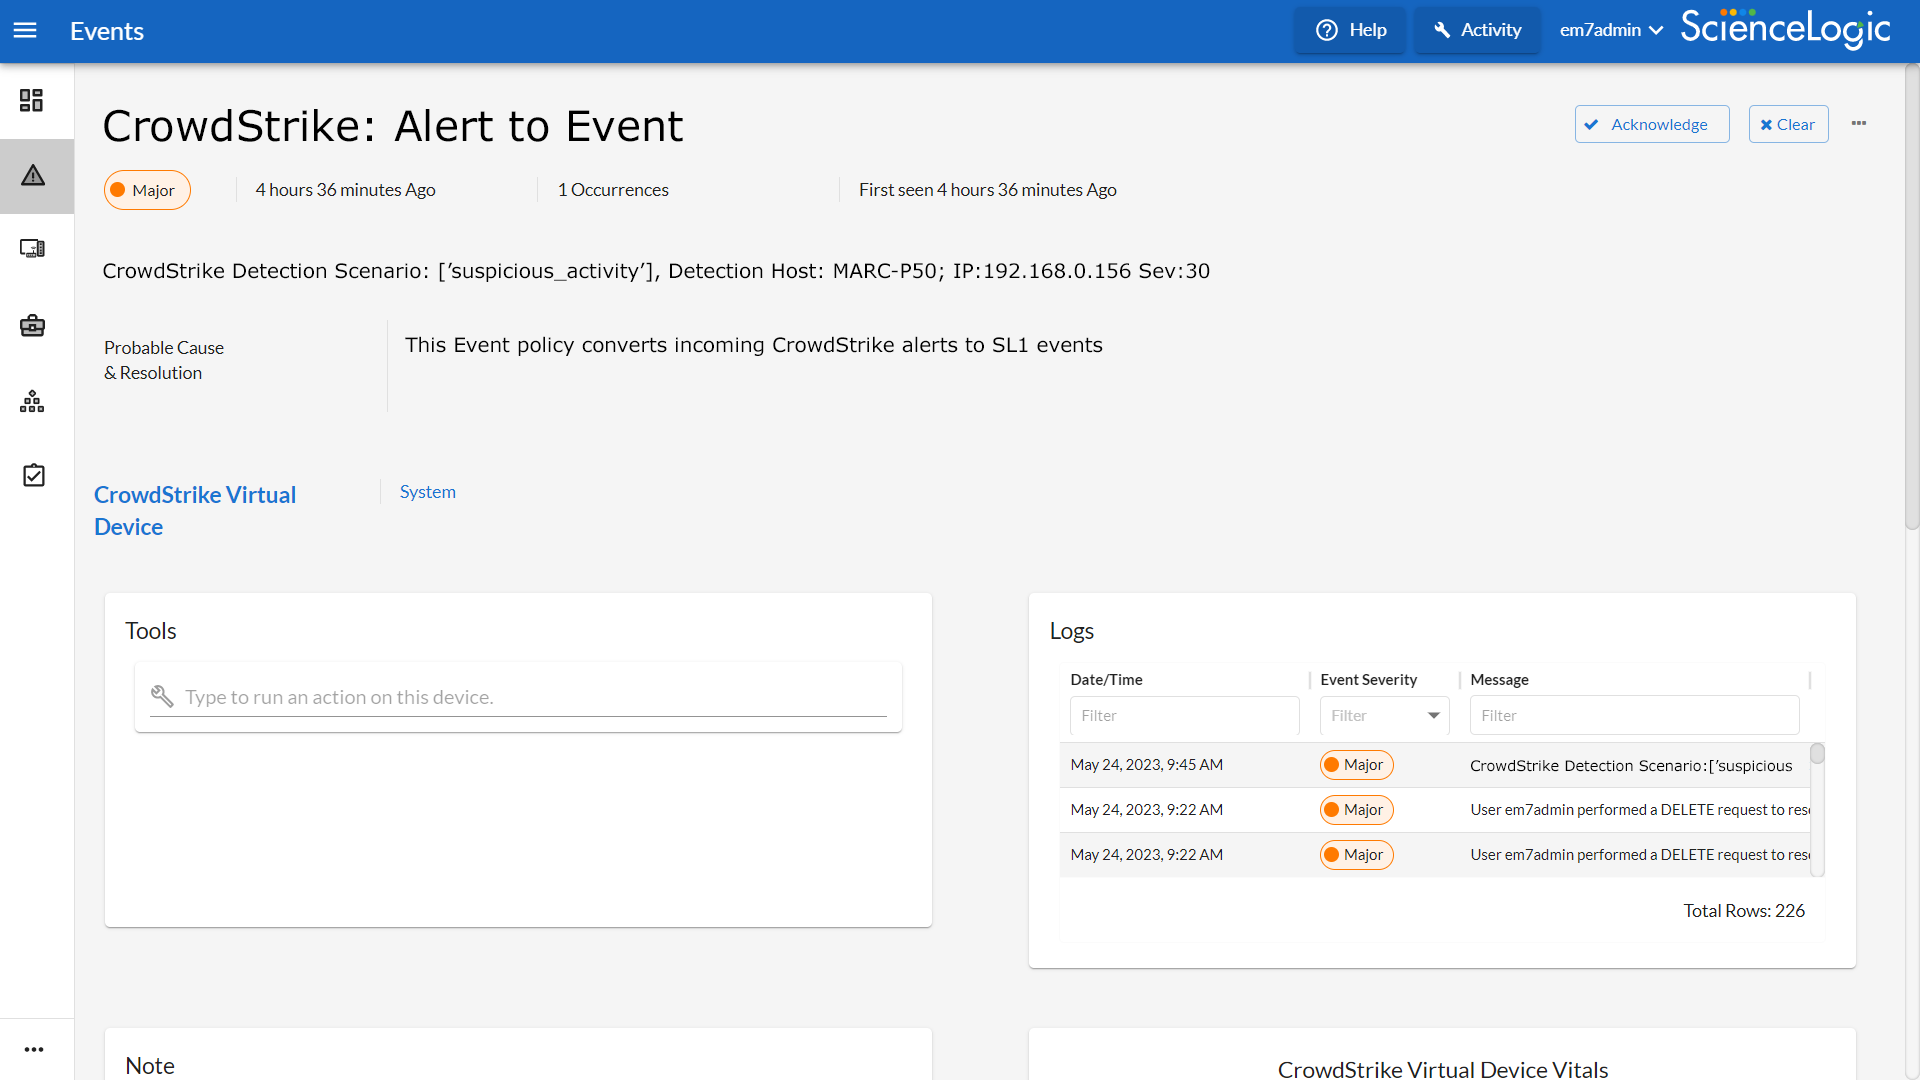Click the CrowdStrike Virtual Device link
This screenshot has height=1080, width=1920.
[195, 510]
